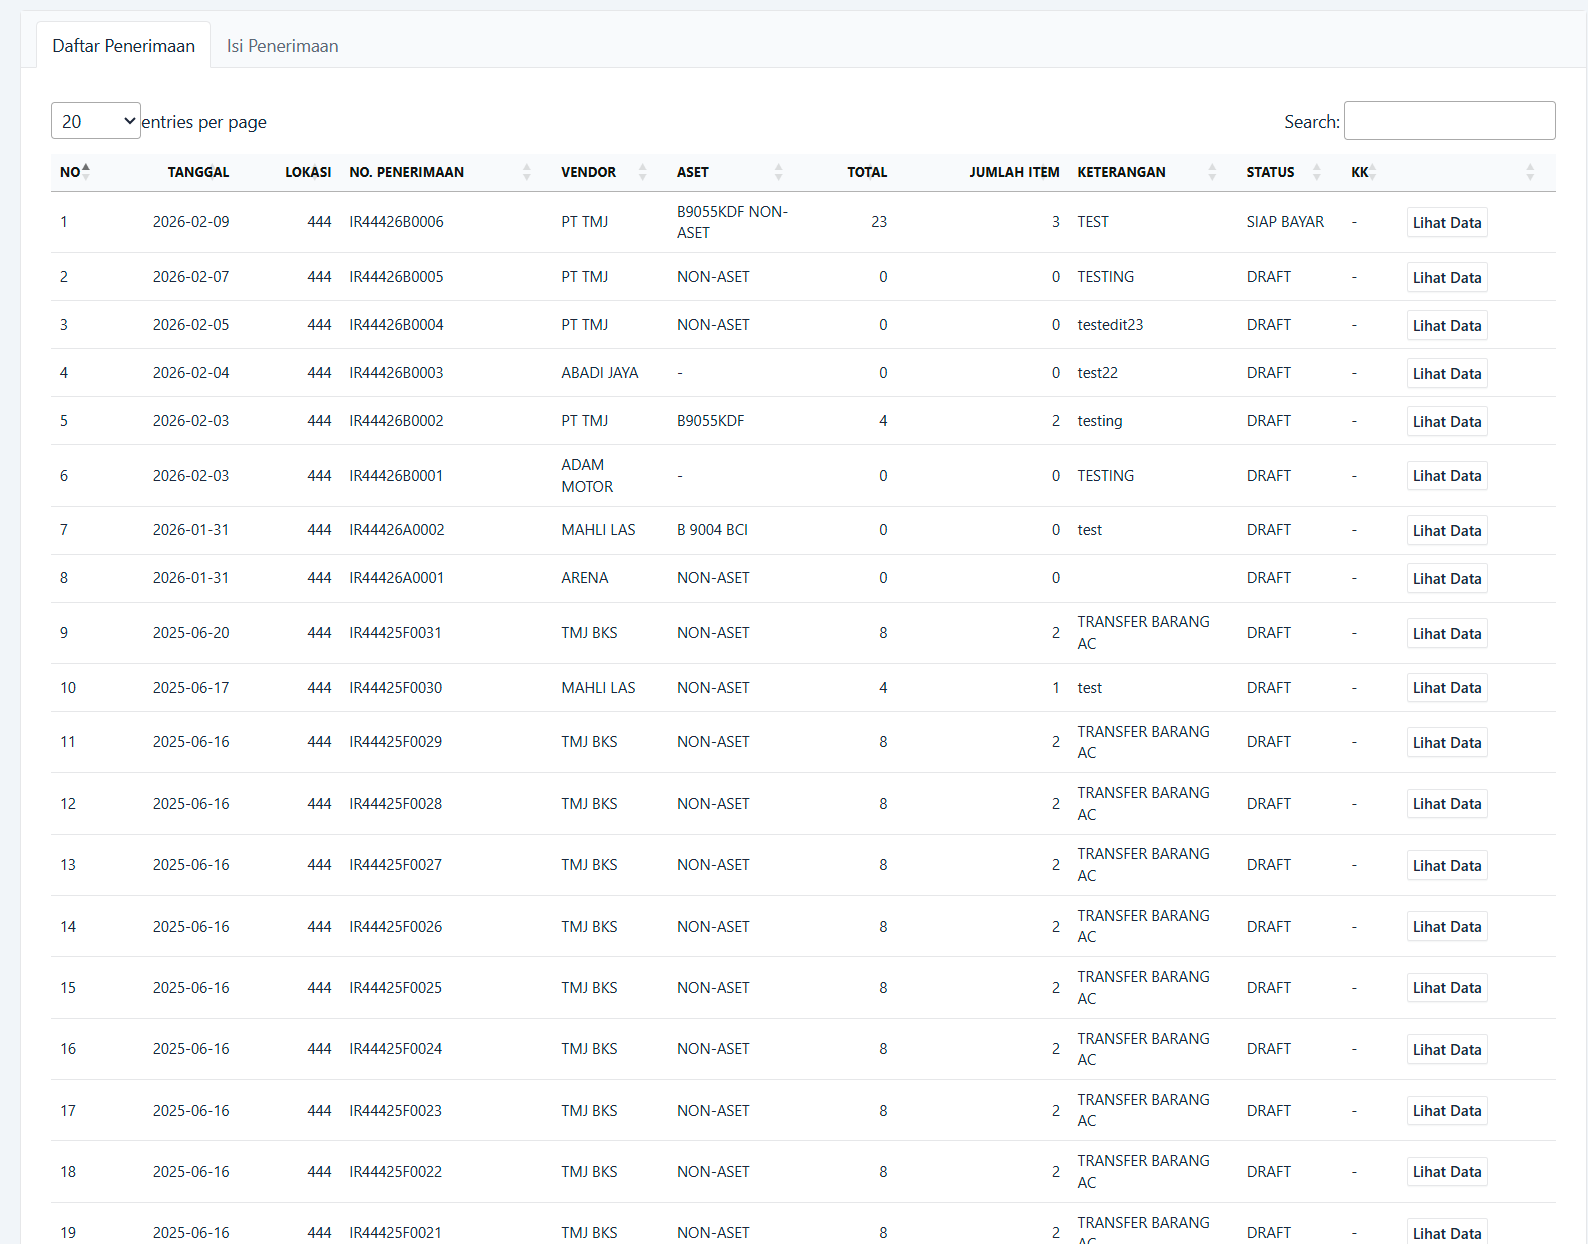
Task: Open Lihat Data for IR44425F0024
Action: pyautogui.click(x=1446, y=1049)
